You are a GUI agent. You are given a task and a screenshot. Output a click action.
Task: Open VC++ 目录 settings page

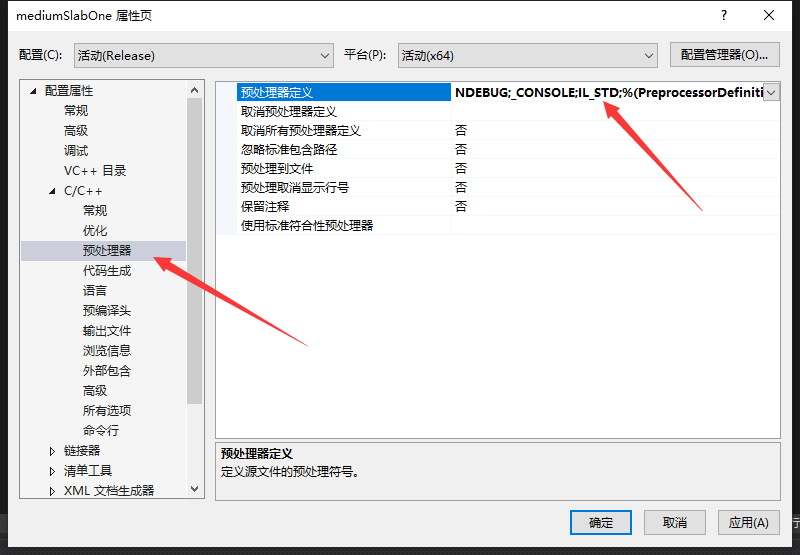[x=95, y=171]
